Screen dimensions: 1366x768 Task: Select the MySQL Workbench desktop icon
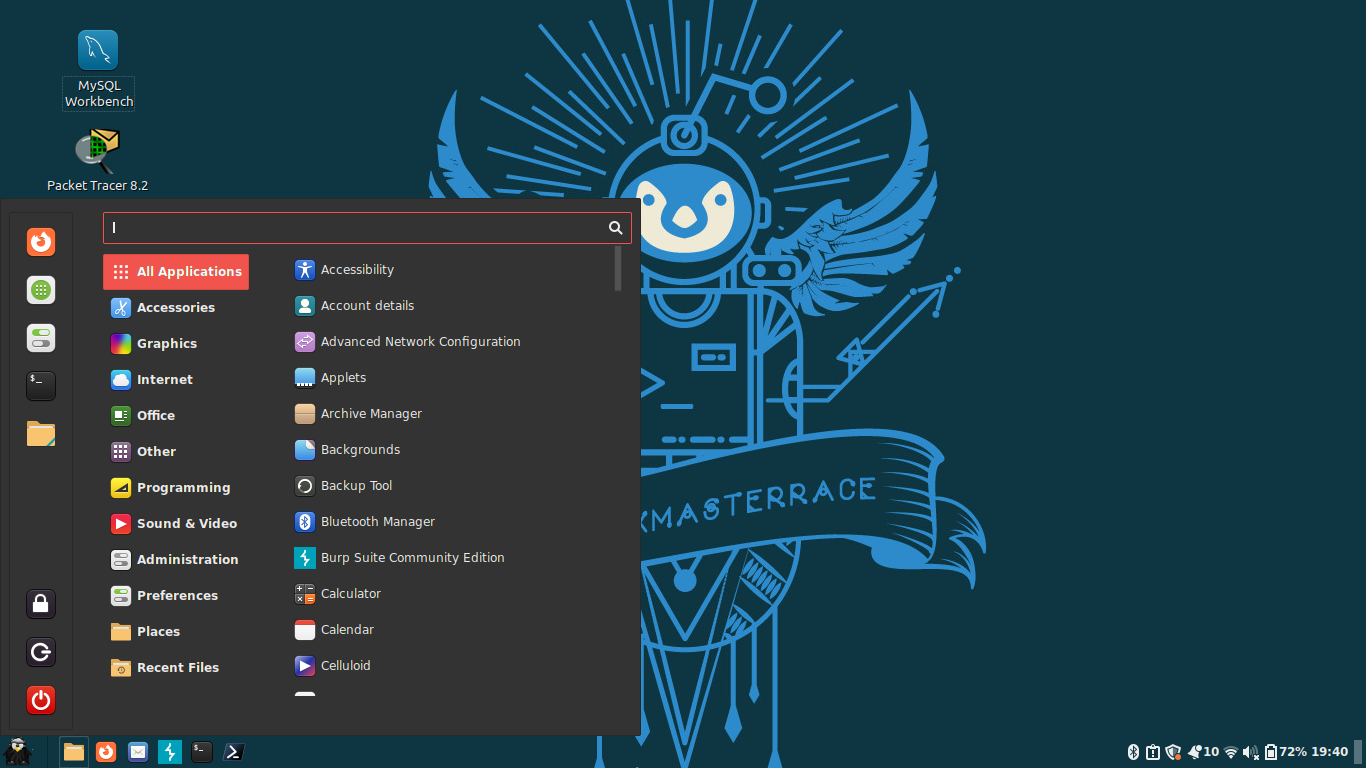pyautogui.click(x=98, y=69)
